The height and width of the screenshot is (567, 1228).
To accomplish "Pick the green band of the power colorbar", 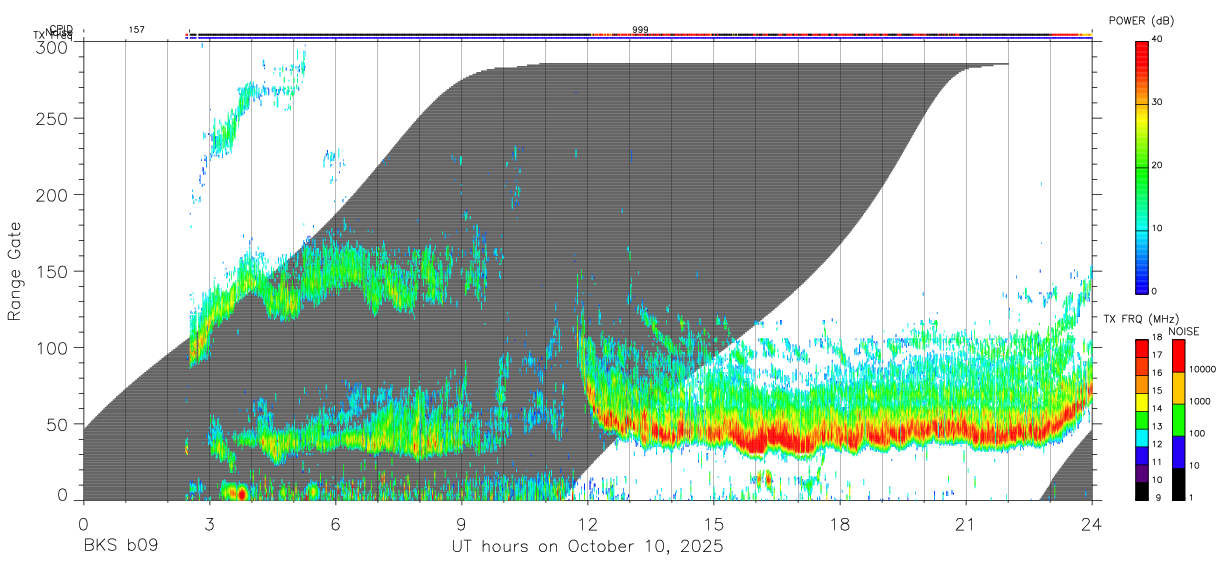I will tap(1142, 167).
